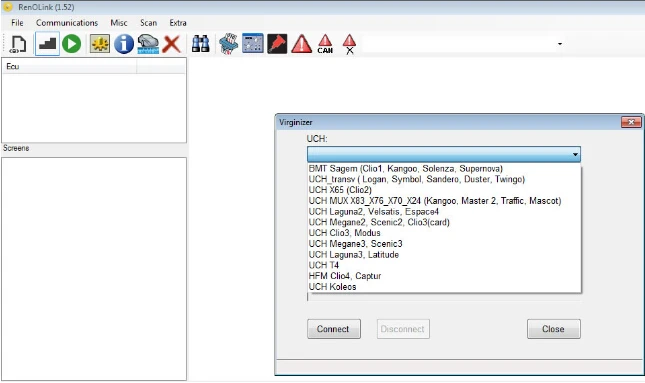Click the Connect button
Screen dimensions: 645x383
(334, 329)
